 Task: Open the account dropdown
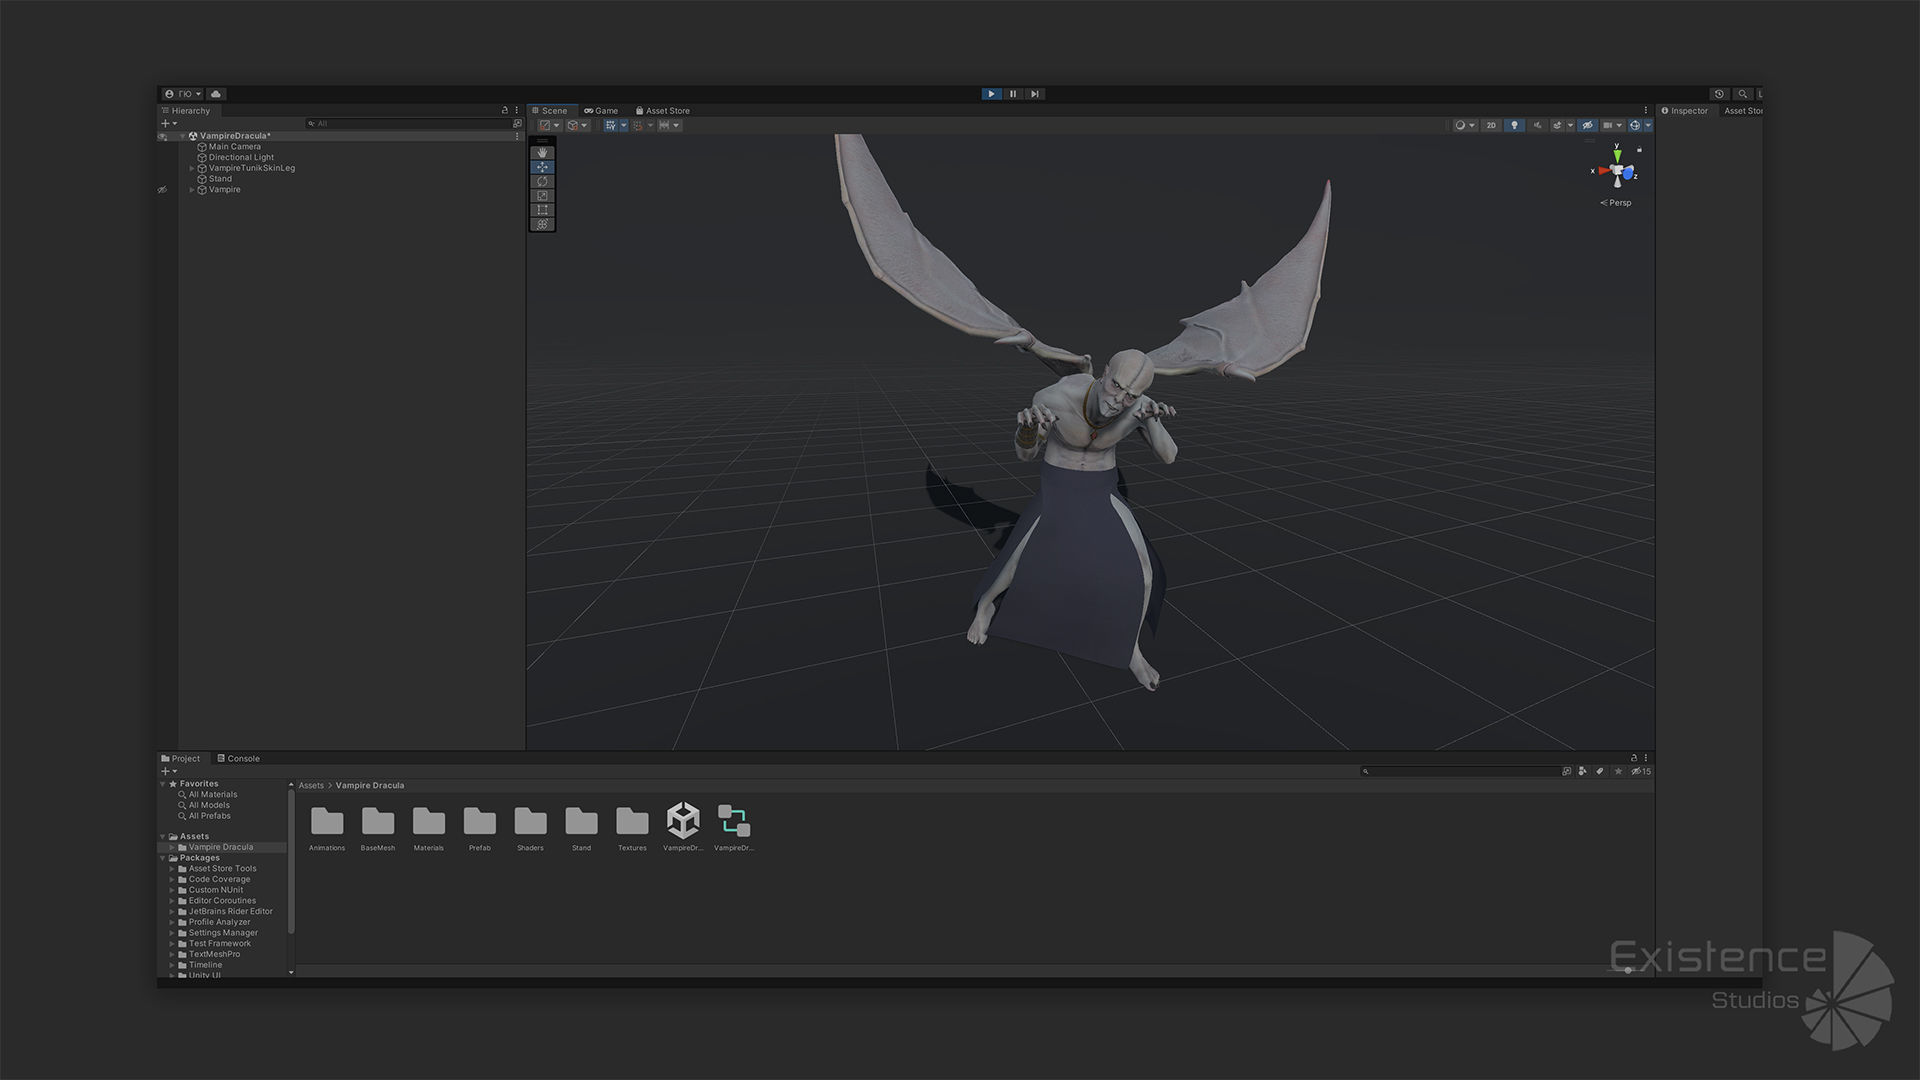coord(183,94)
